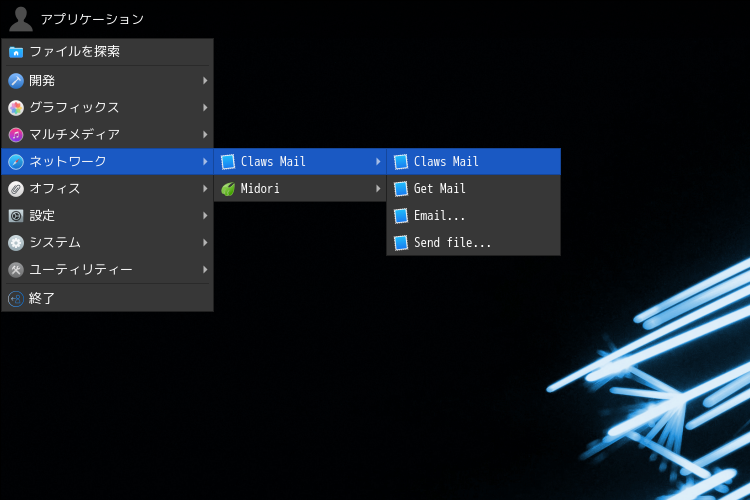Viewport: 750px width, 500px height.
Task: Expand the 設定 submenu arrow
Action: coord(205,215)
